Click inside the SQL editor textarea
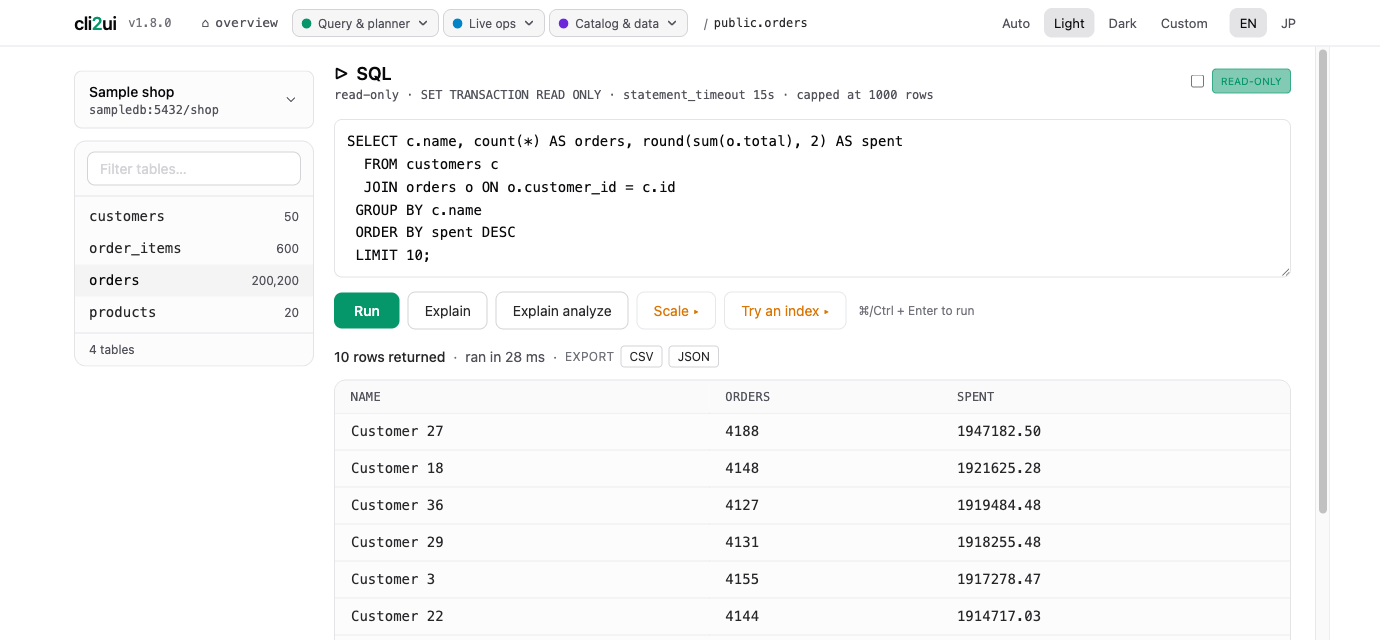This screenshot has height=640, width=1380. [812, 198]
